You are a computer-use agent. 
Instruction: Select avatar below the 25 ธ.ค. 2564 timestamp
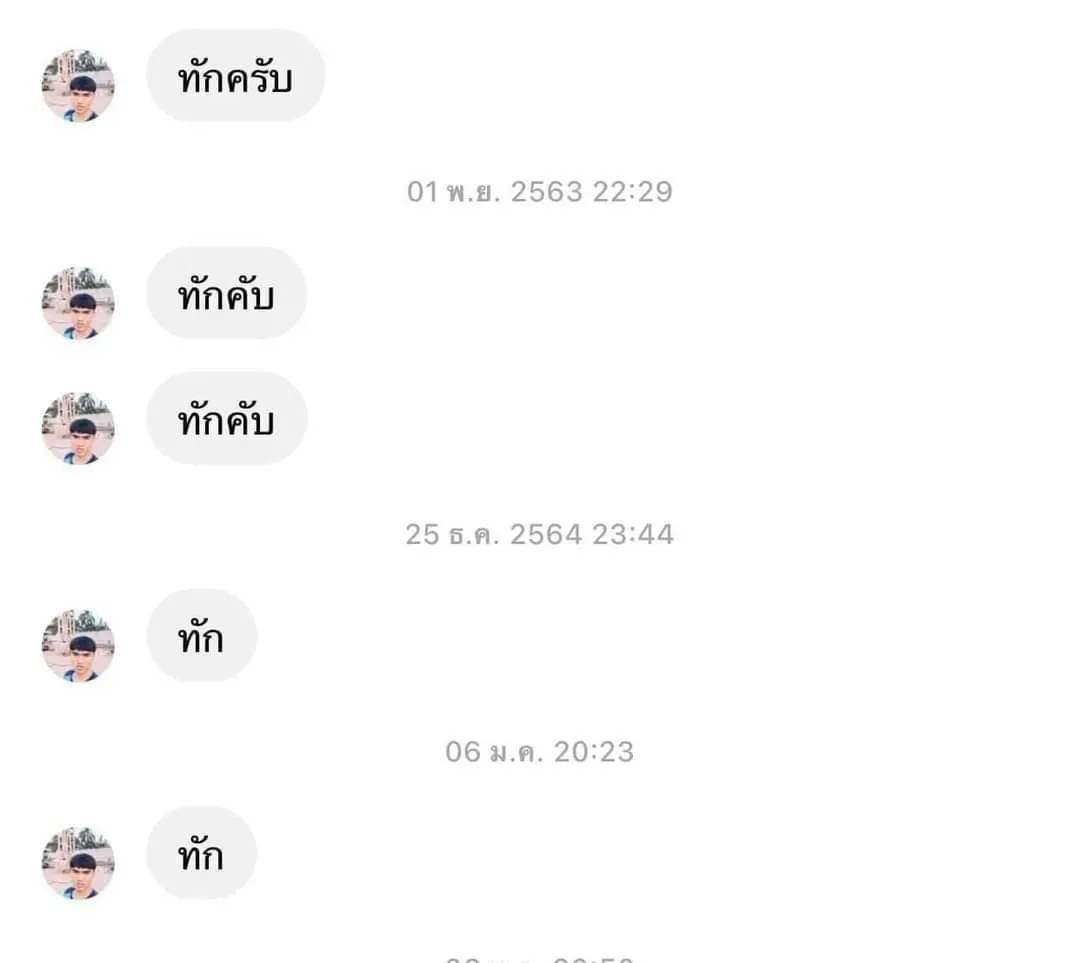click(78, 646)
